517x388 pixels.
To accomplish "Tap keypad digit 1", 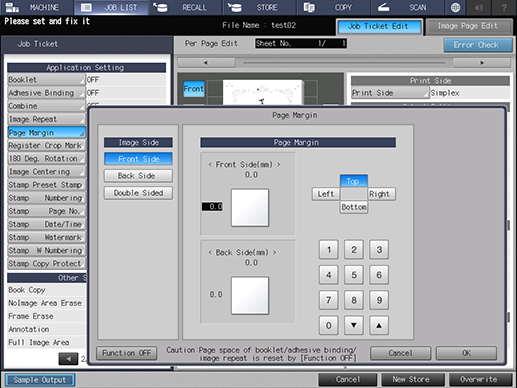I will pos(329,249).
